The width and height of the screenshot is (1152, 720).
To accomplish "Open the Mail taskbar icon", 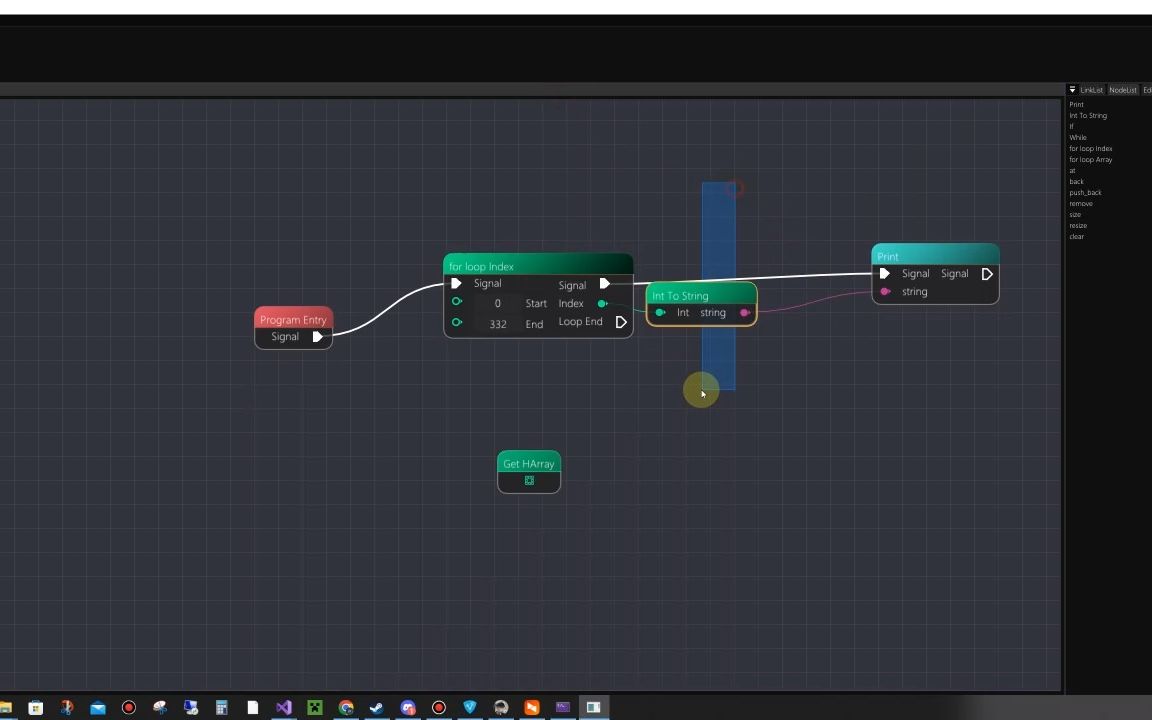I will 98,708.
